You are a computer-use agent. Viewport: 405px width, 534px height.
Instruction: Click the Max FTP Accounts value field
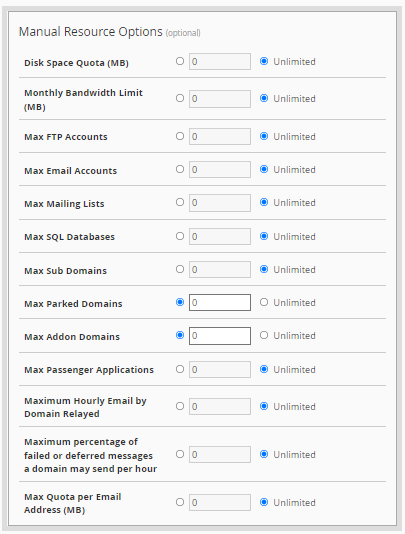(x=220, y=137)
